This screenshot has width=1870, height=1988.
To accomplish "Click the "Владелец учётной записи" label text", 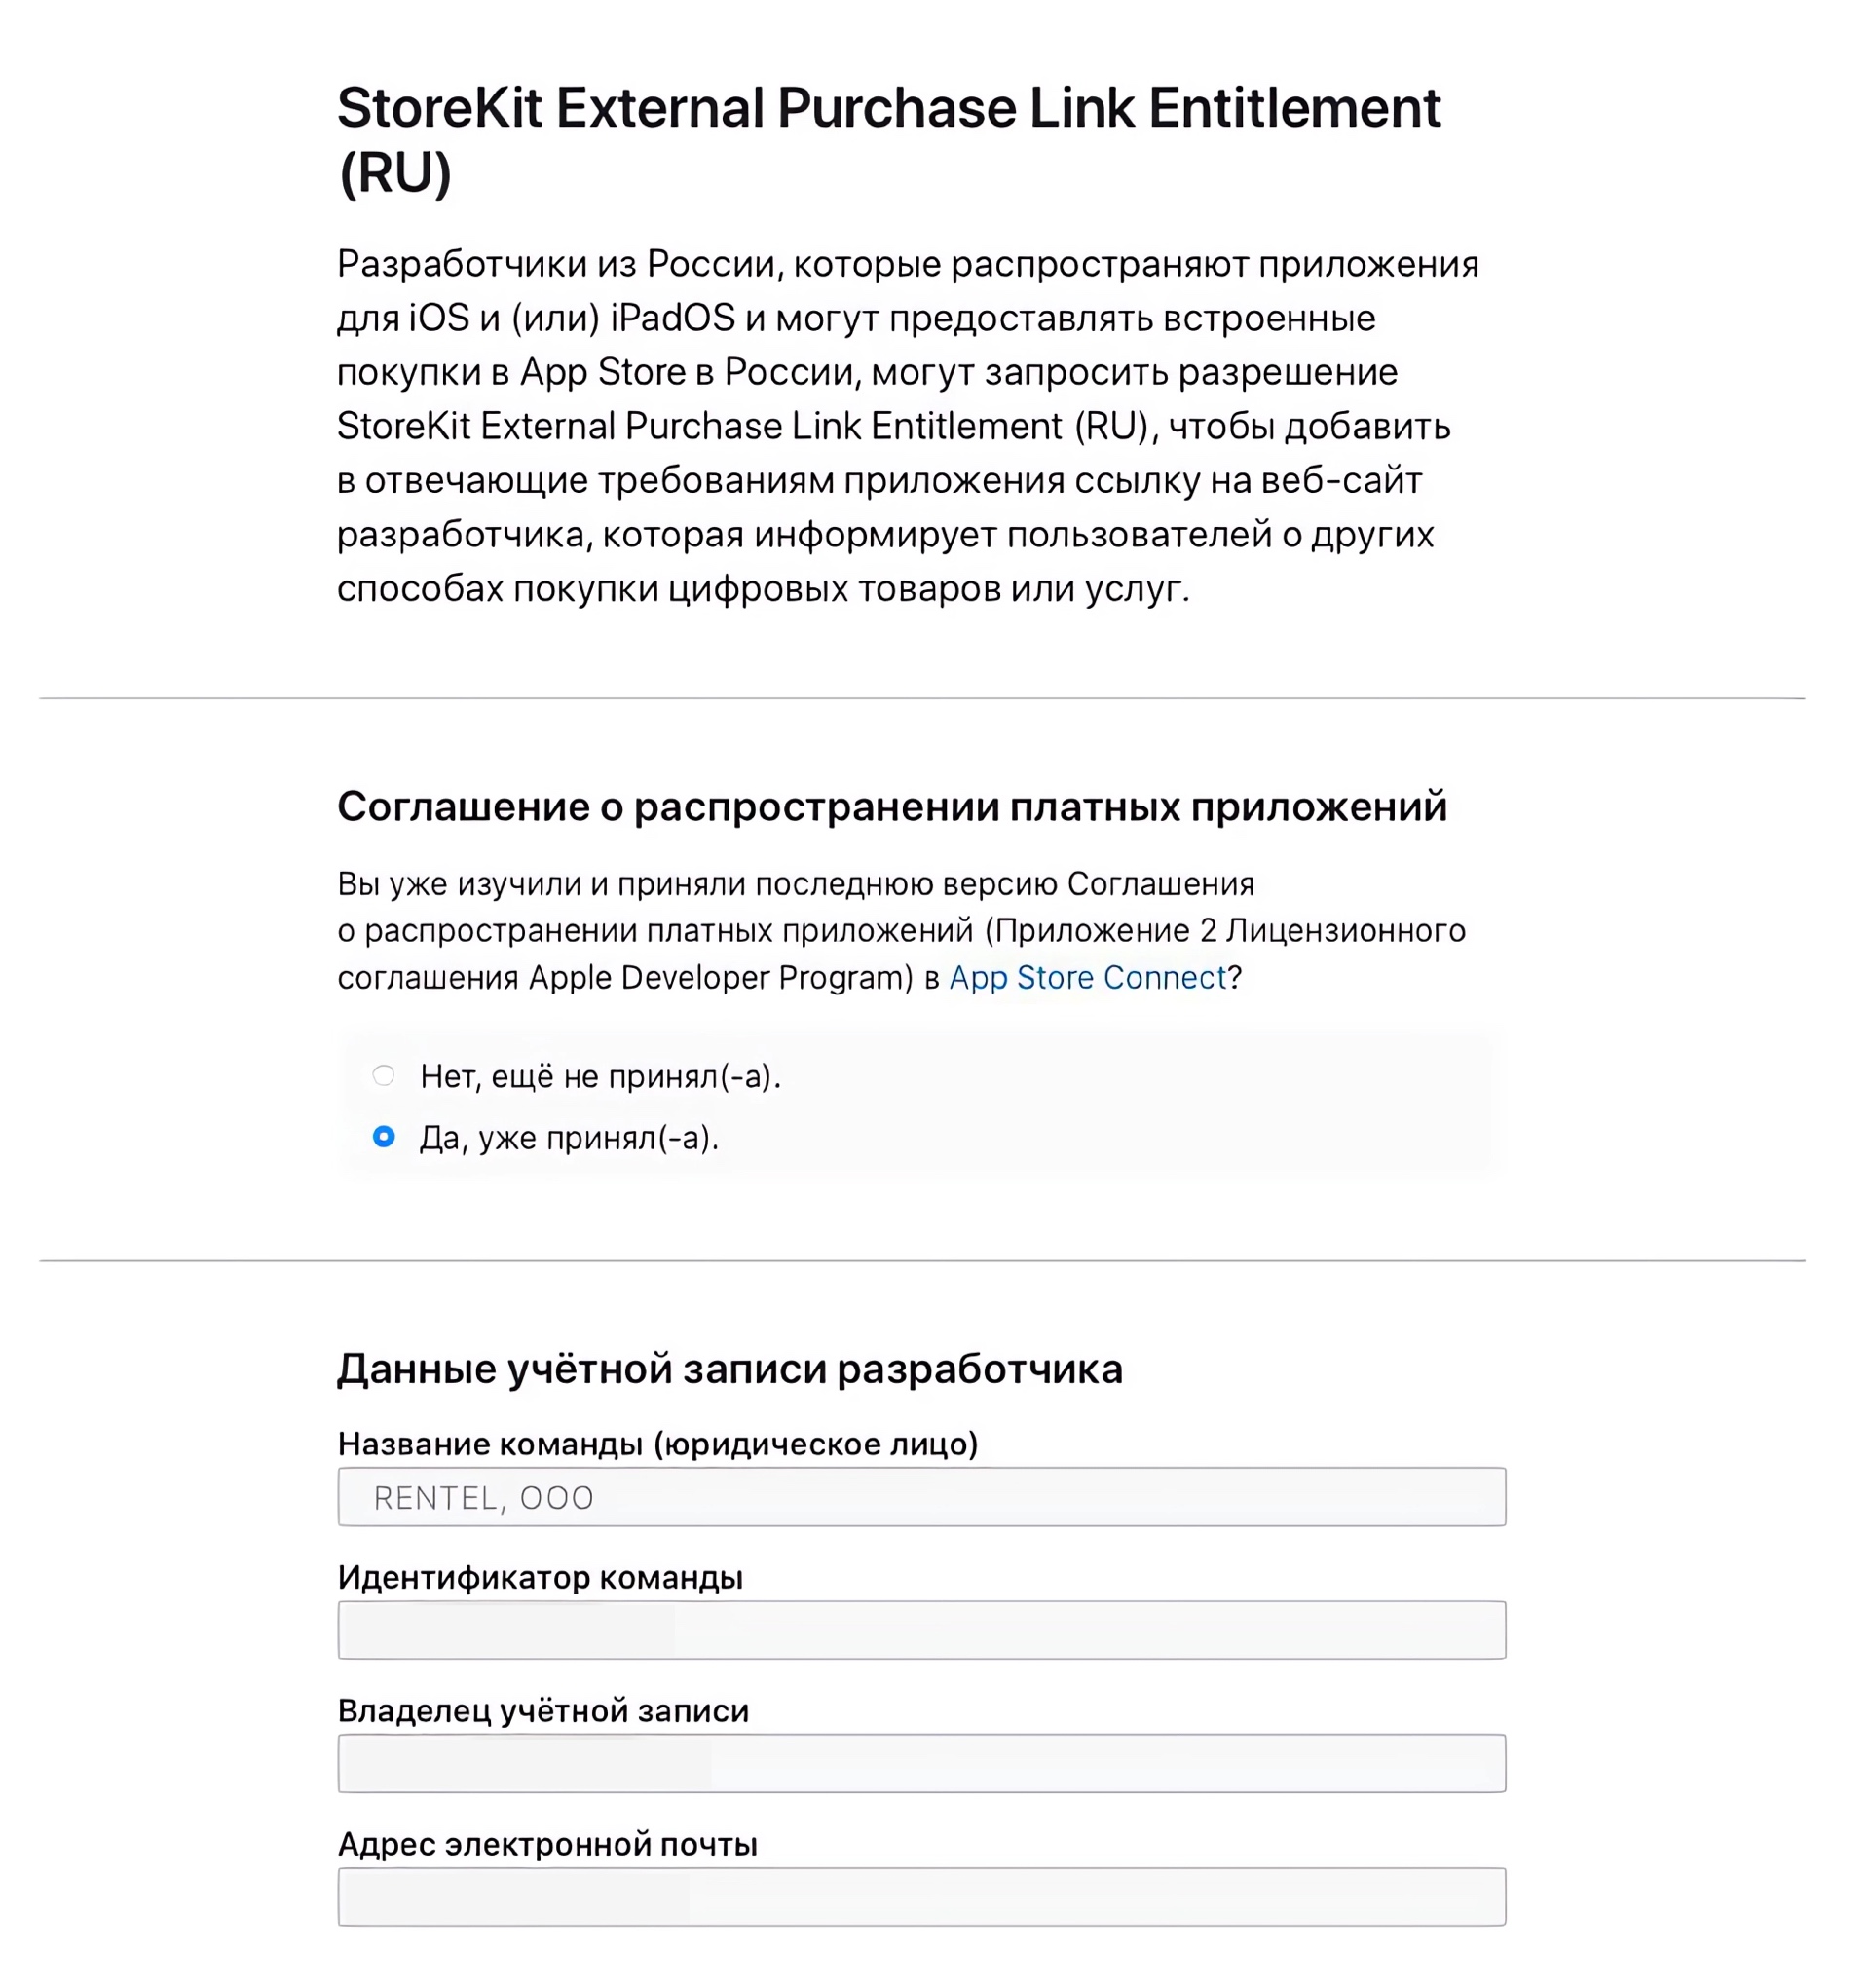I will pyautogui.click(x=543, y=1710).
